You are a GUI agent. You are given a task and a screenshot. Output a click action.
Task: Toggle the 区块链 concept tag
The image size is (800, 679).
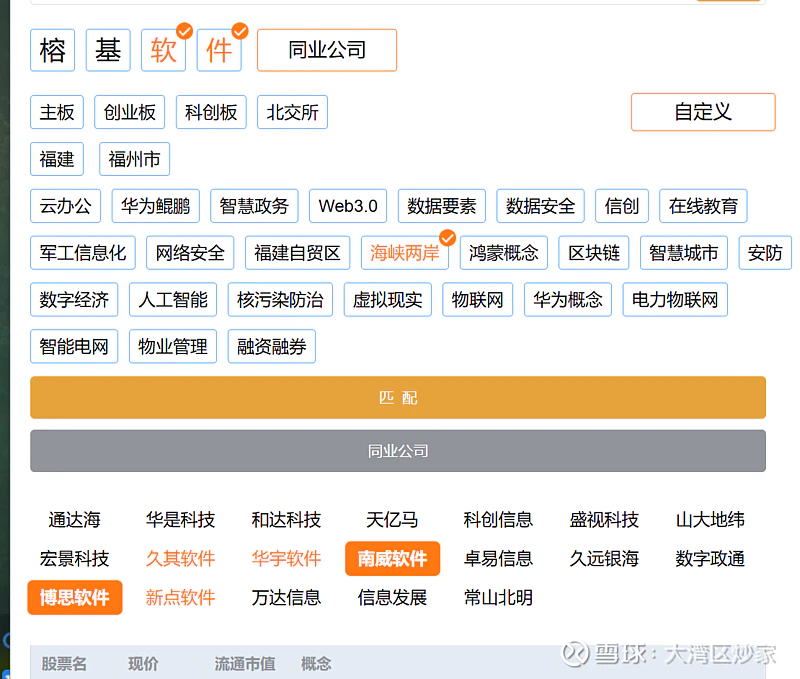[594, 253]
